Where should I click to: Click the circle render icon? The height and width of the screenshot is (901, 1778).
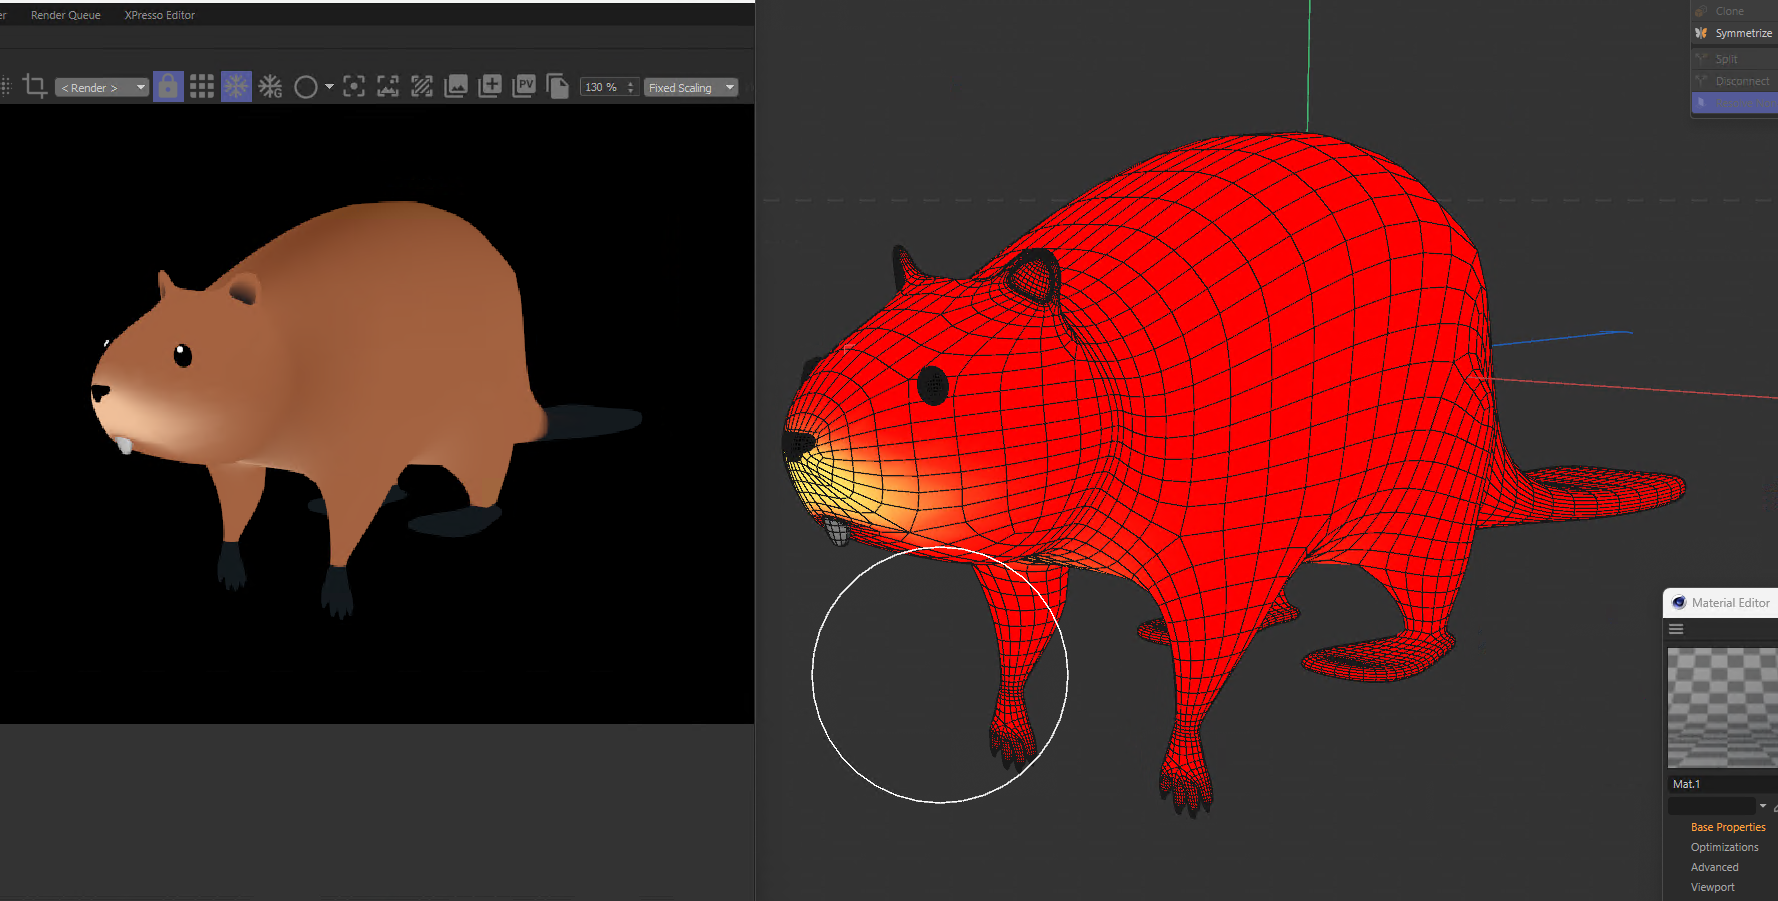click(306, 87)
